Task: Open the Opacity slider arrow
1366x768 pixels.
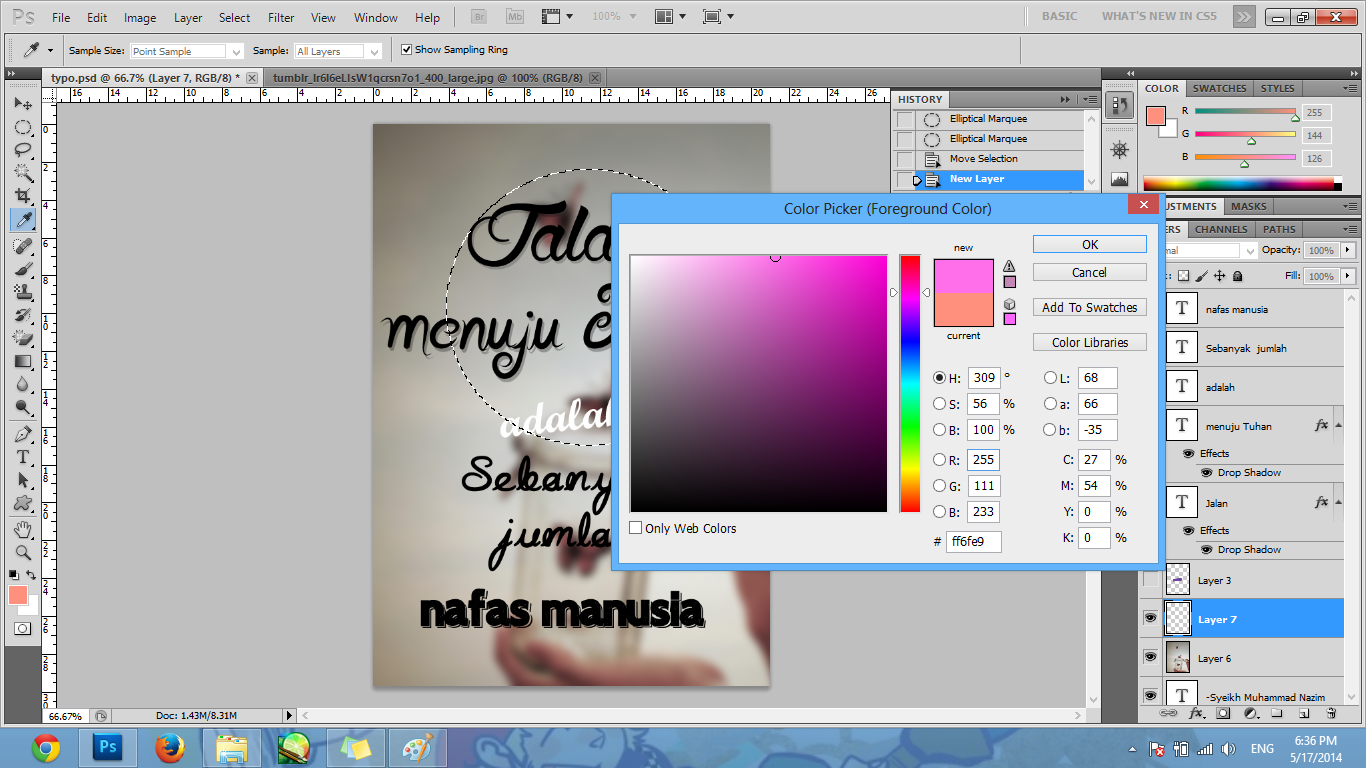Action: click(1349, 250)
